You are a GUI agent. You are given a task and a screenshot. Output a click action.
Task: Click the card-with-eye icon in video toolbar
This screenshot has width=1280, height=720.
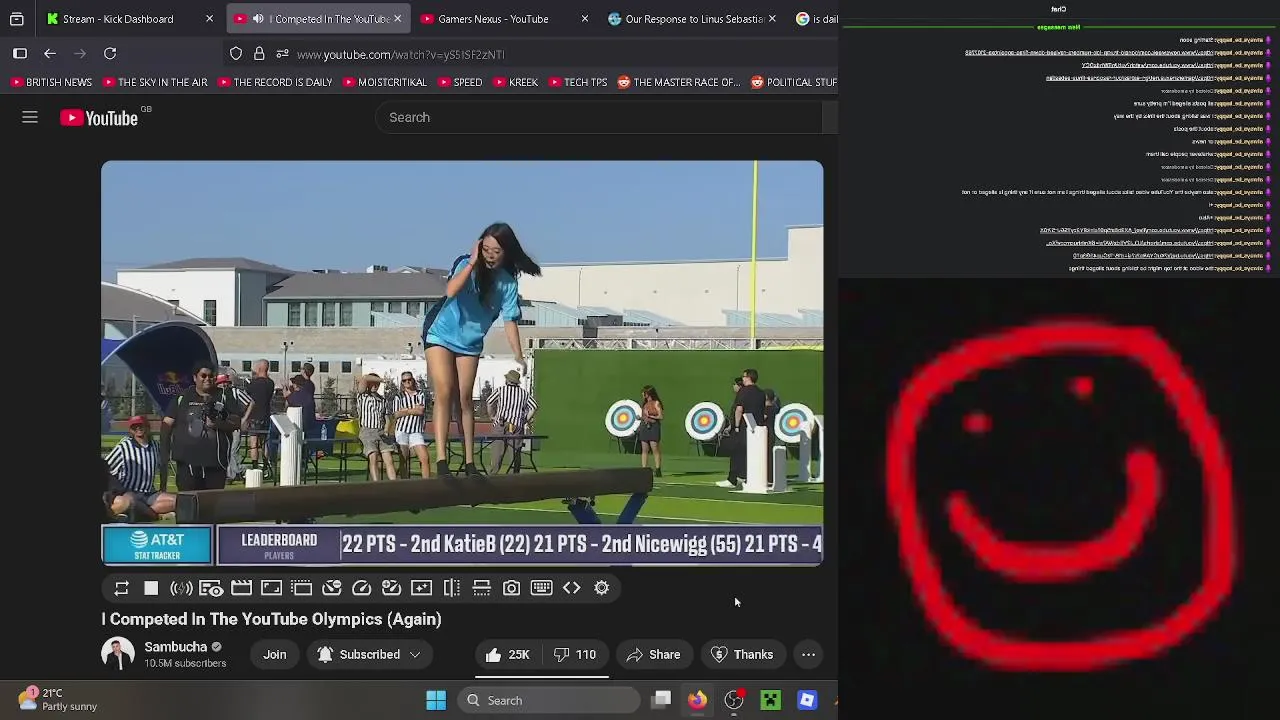click(x=211, y=588)
